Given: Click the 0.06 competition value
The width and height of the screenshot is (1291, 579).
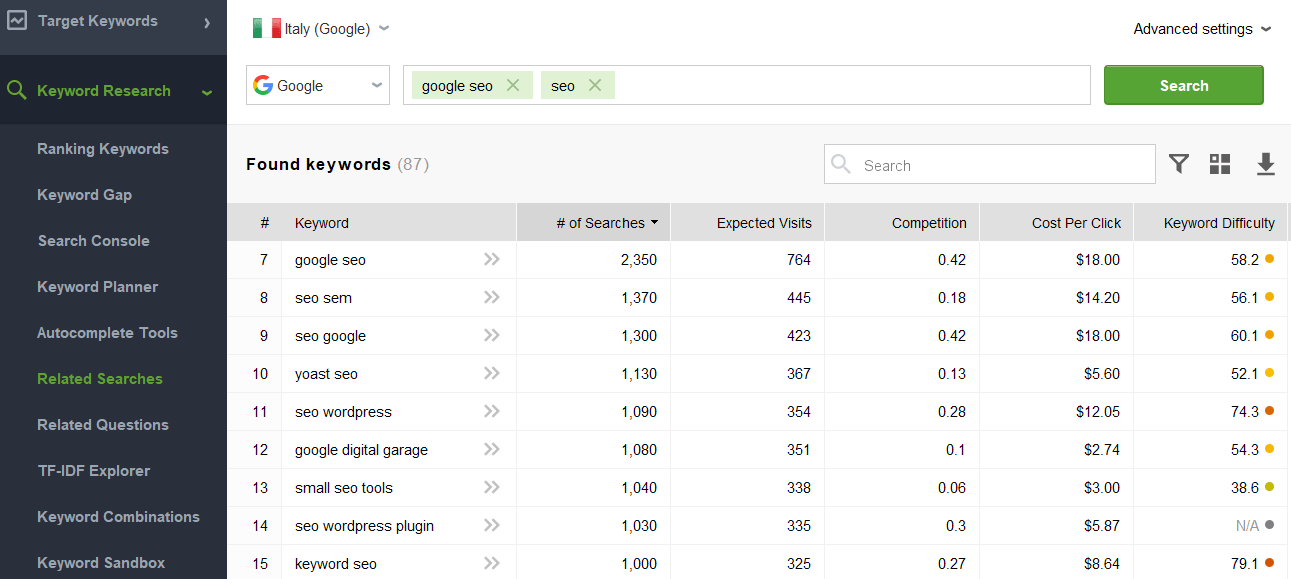Looking at the screenshot, I should click(x=952, y=488).
